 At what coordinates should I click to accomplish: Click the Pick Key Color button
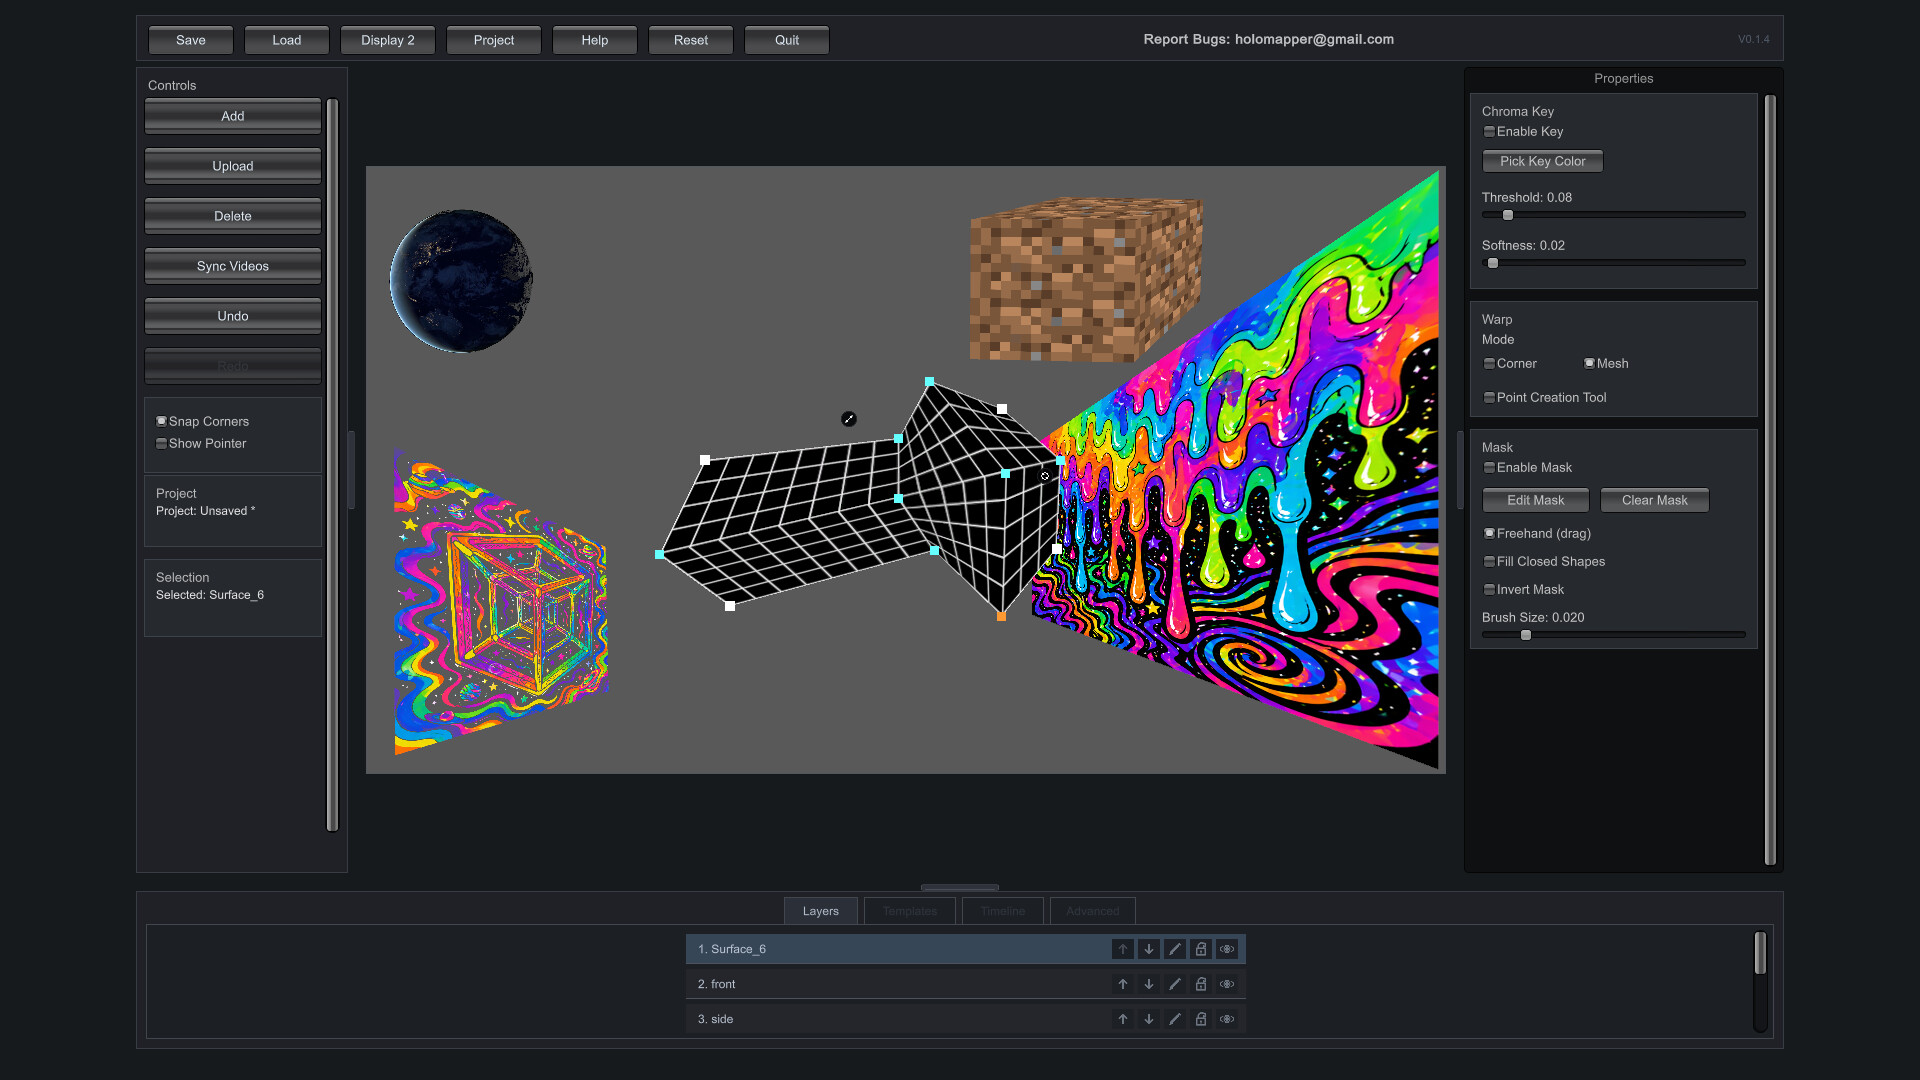[x=1542, y=161]
